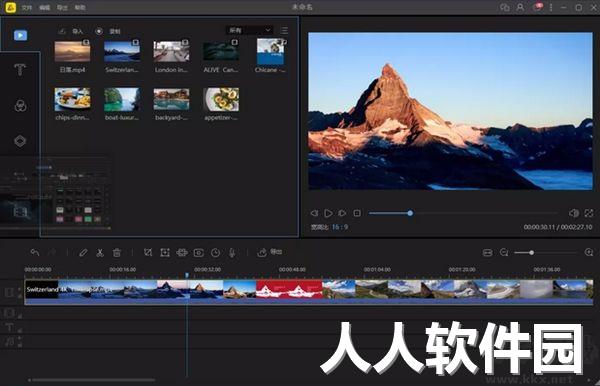Screen dimensions: 600x386
Task: Fit the timeline with the zoom-to-fit icon
Action: point(487,252)
